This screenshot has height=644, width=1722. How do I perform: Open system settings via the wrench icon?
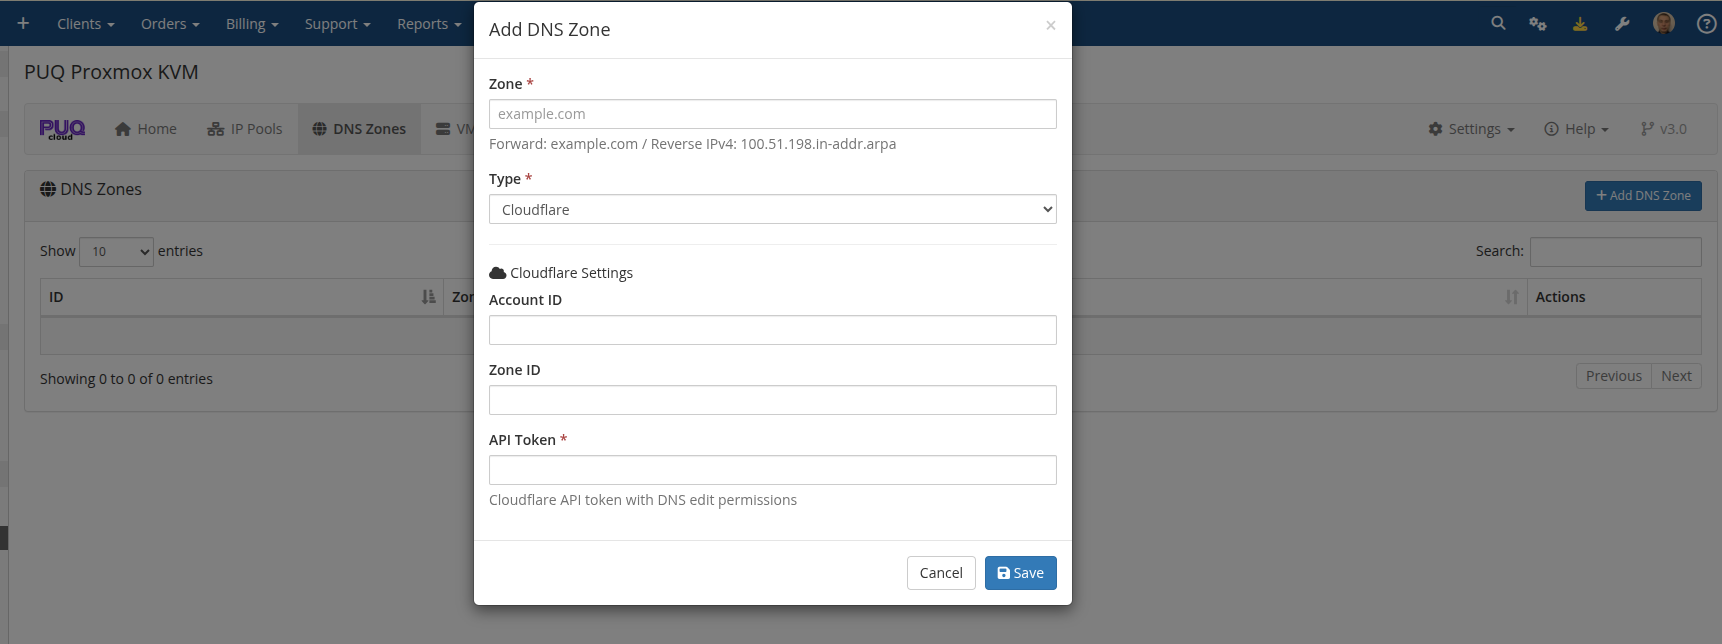(x=1621, y=22)
